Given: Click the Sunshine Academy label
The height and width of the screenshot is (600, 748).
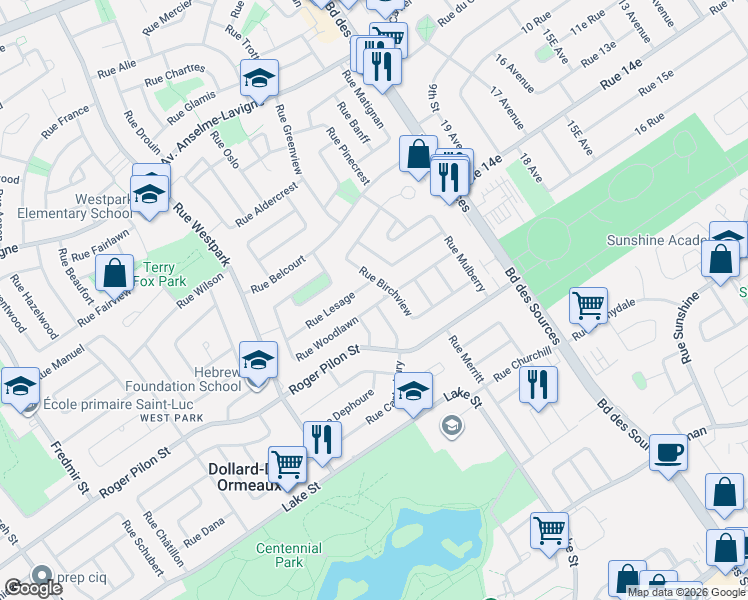Looking at the screenshot, I should (x=656, y=240).
